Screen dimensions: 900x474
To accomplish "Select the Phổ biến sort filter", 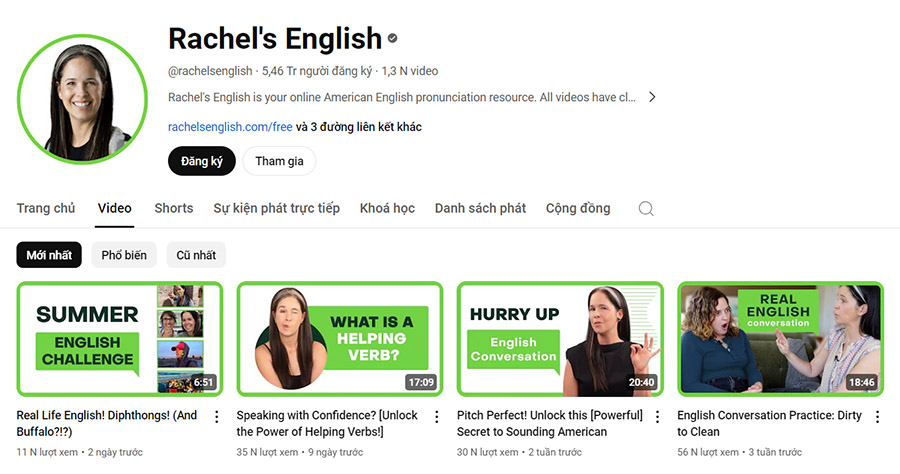I will coord(124,255).
